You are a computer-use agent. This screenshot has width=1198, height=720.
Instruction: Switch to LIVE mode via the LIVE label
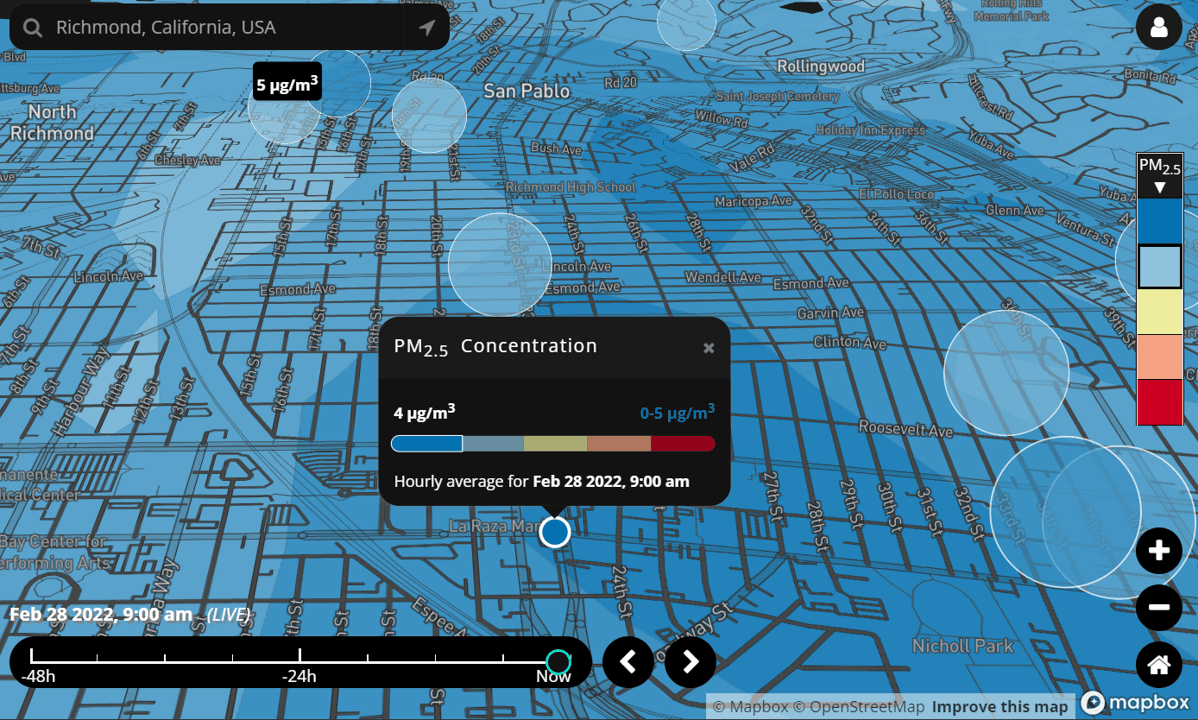pos(228,615)
